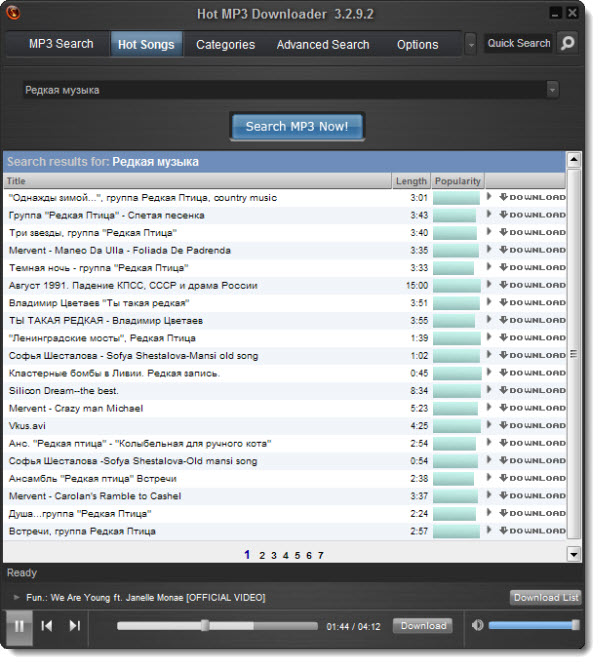Image resolution: width=600 pixels, height=664 pixels.
Task: Play preview for "Три звезды" row
Action: (489, 232)
